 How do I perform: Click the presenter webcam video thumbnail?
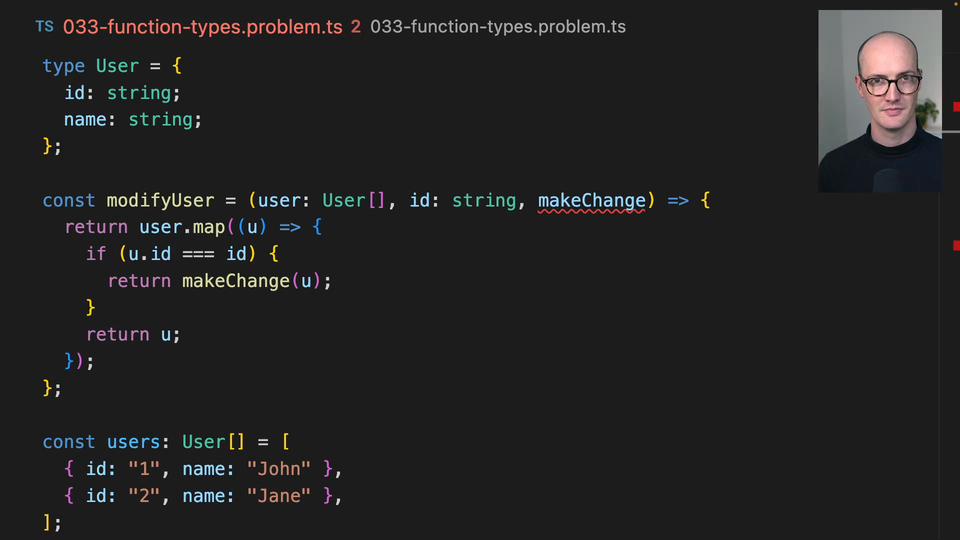[x=880, y=101]
